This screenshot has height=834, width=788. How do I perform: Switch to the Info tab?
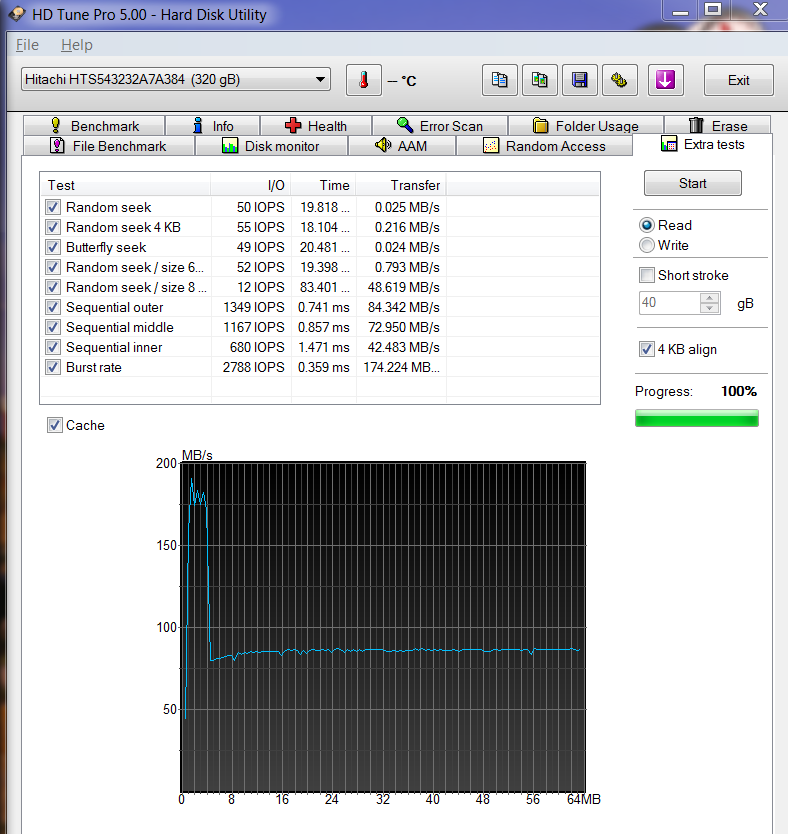point(213,126)
